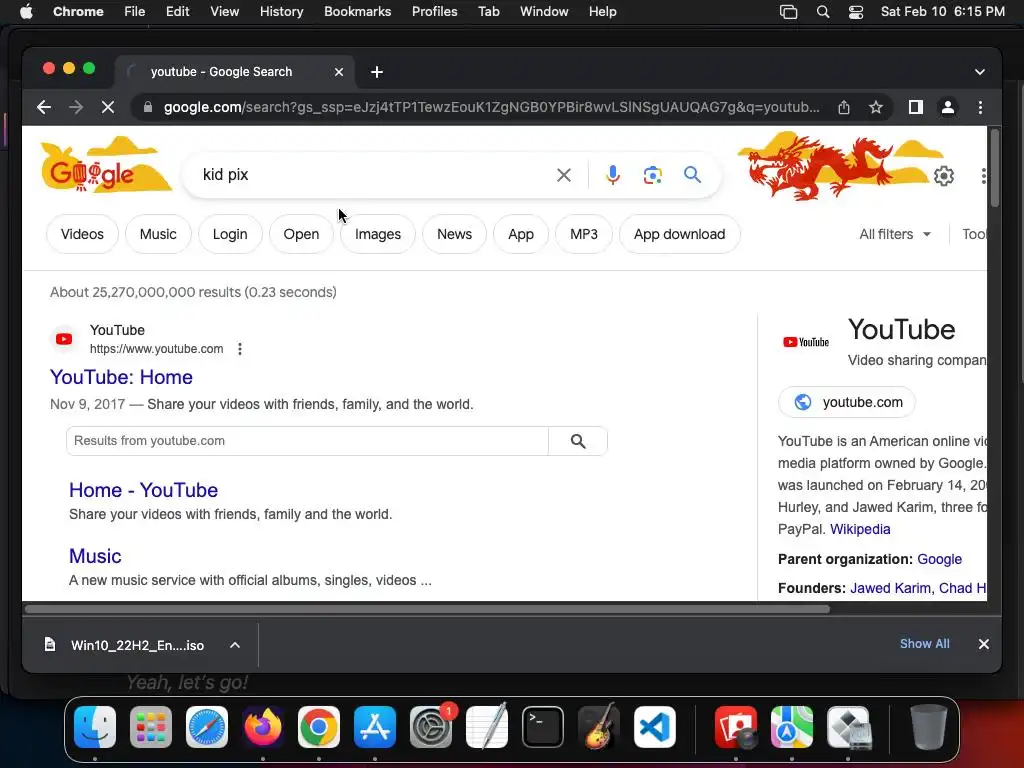Open the 'YouTube: Home' result link
This screenshot has height=768, width=1024.
121,377
